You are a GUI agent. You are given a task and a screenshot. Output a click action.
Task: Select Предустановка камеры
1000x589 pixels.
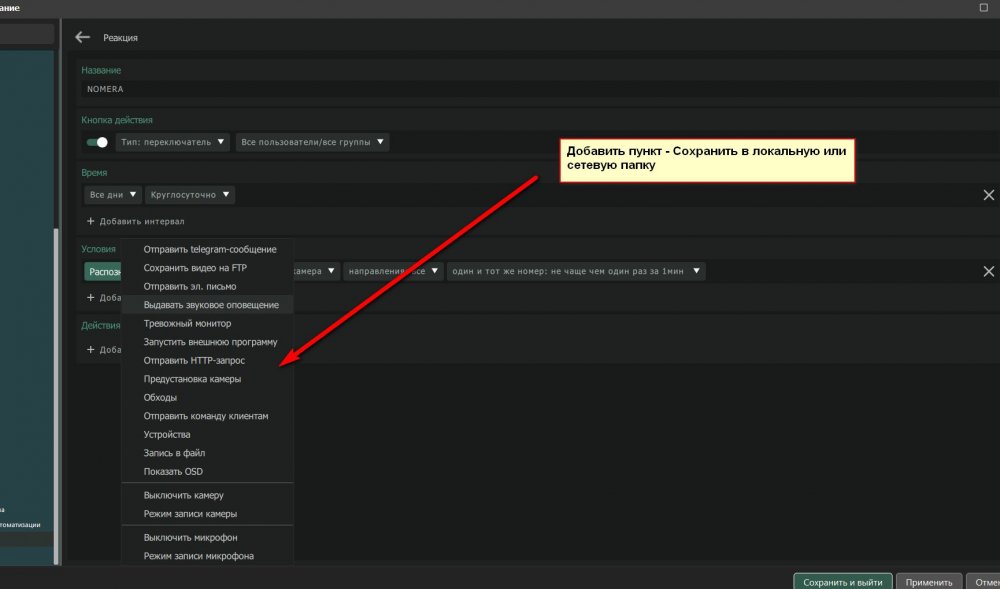pos(207,379)
